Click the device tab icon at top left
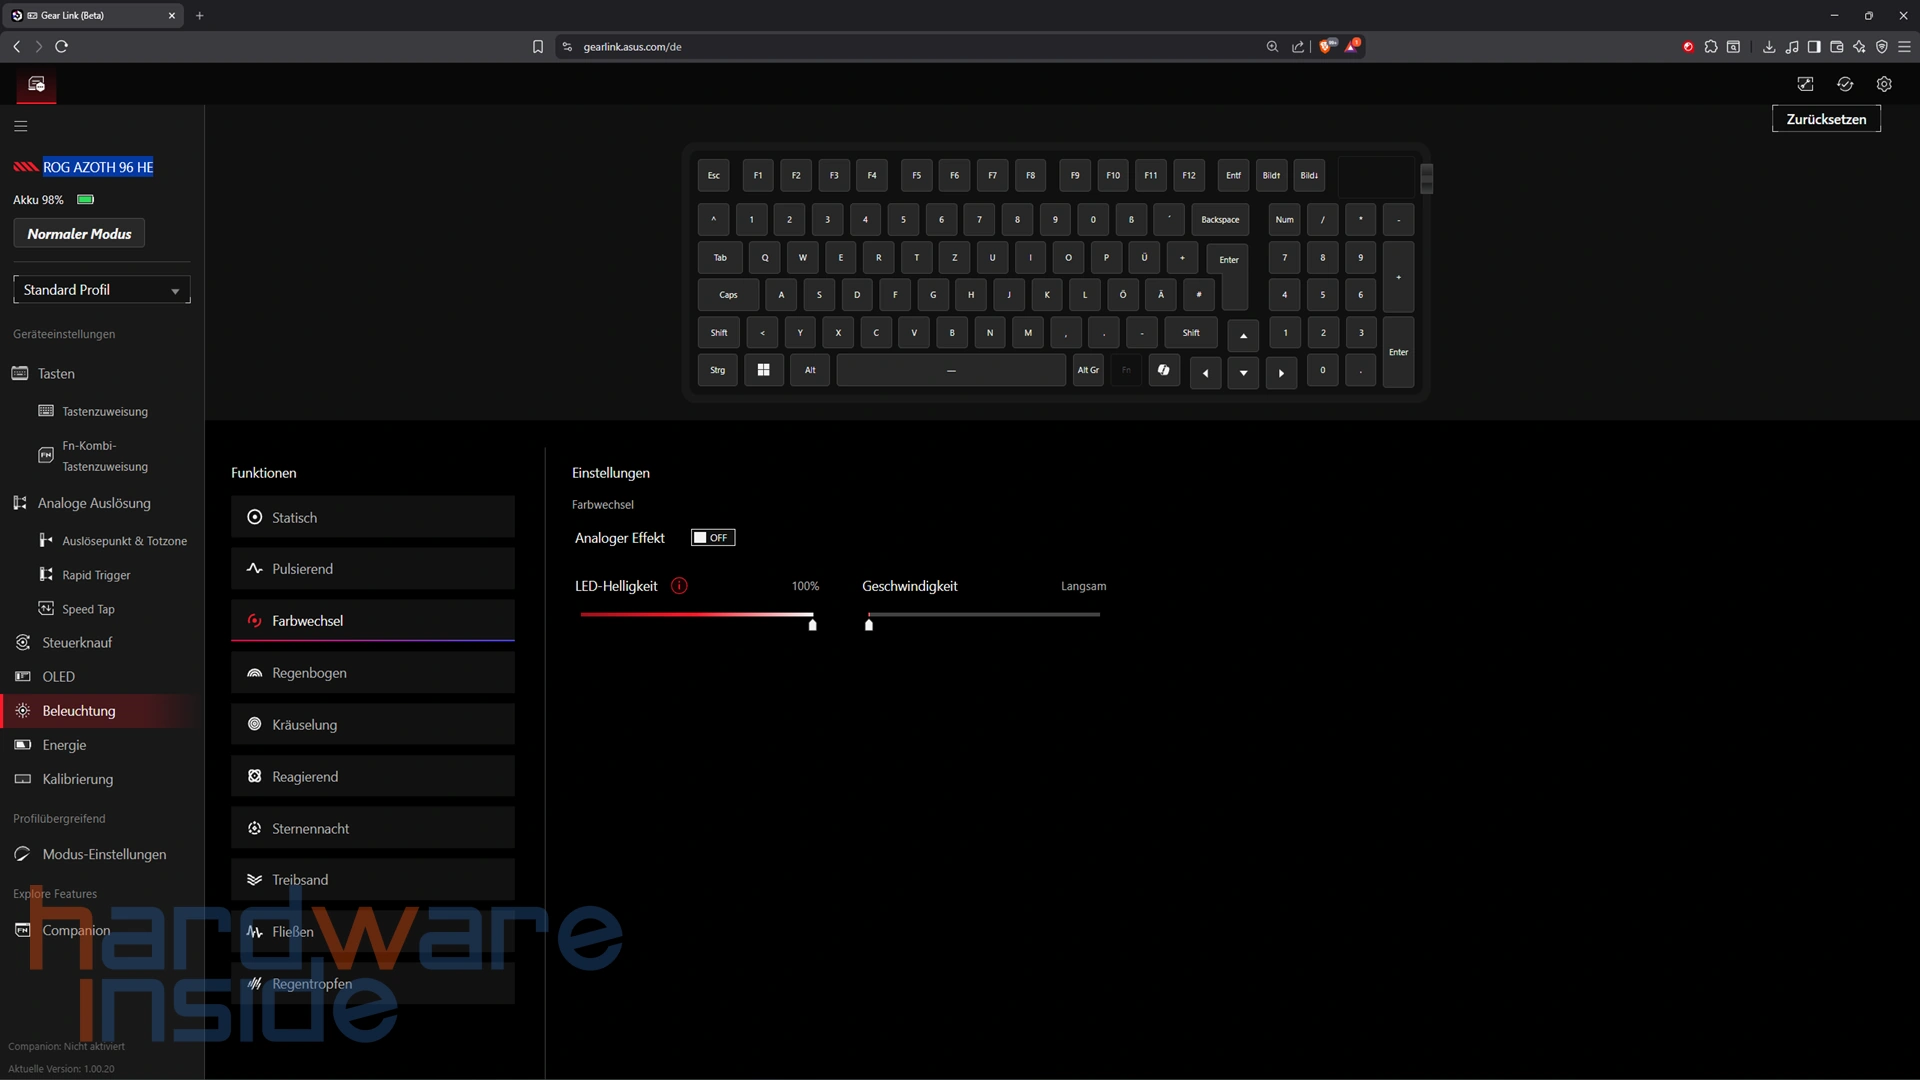 click(36, 85)
